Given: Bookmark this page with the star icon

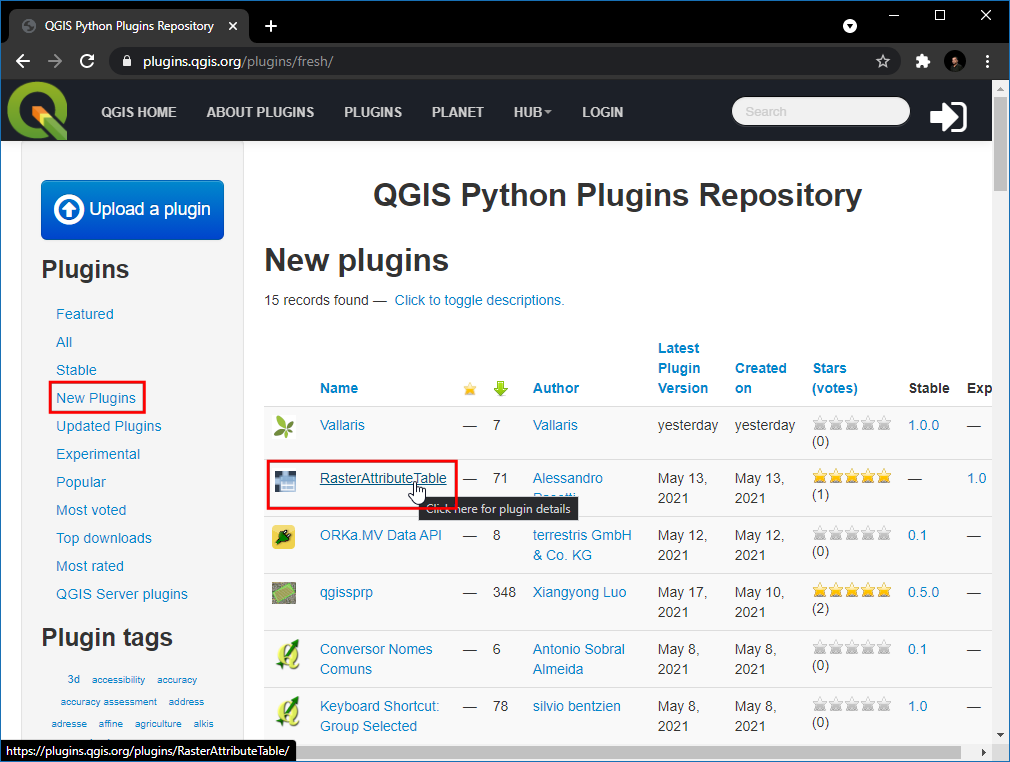Looking at the screenshot, I should (x=883, y=61).
